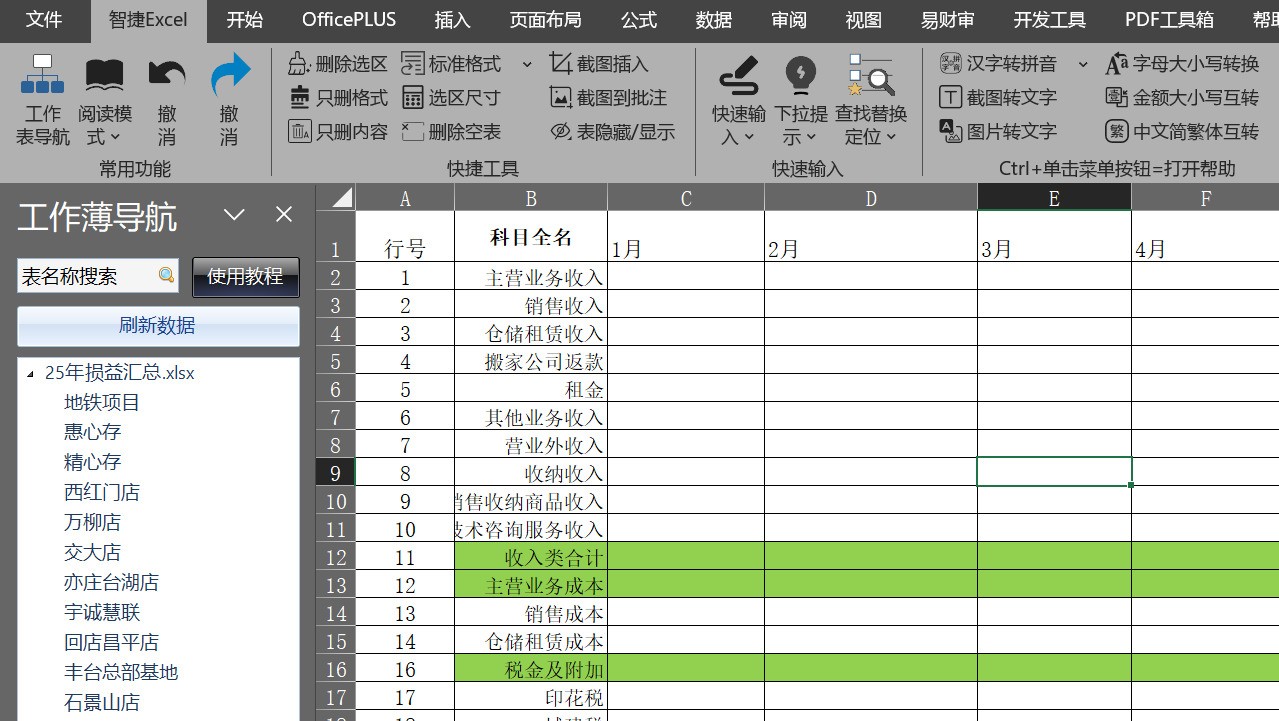Switch to the 页面布局 ribbon tab
The image size is (1279, 721).
tap(545, 20)
